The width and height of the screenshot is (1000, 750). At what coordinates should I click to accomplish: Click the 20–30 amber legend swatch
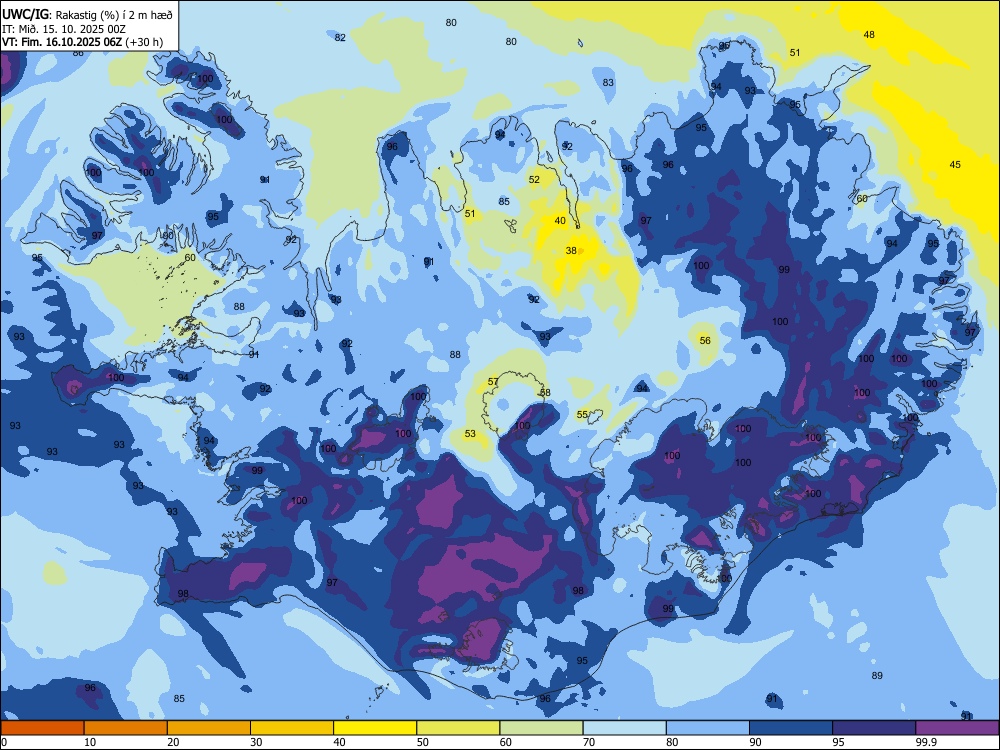(209, 728)
